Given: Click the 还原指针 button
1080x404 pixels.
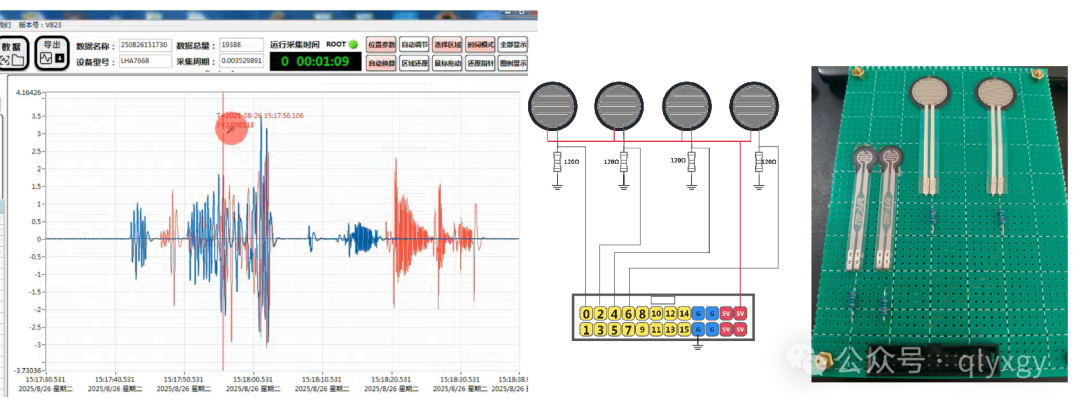Looking at the screenshot, I should coord(480,63).
